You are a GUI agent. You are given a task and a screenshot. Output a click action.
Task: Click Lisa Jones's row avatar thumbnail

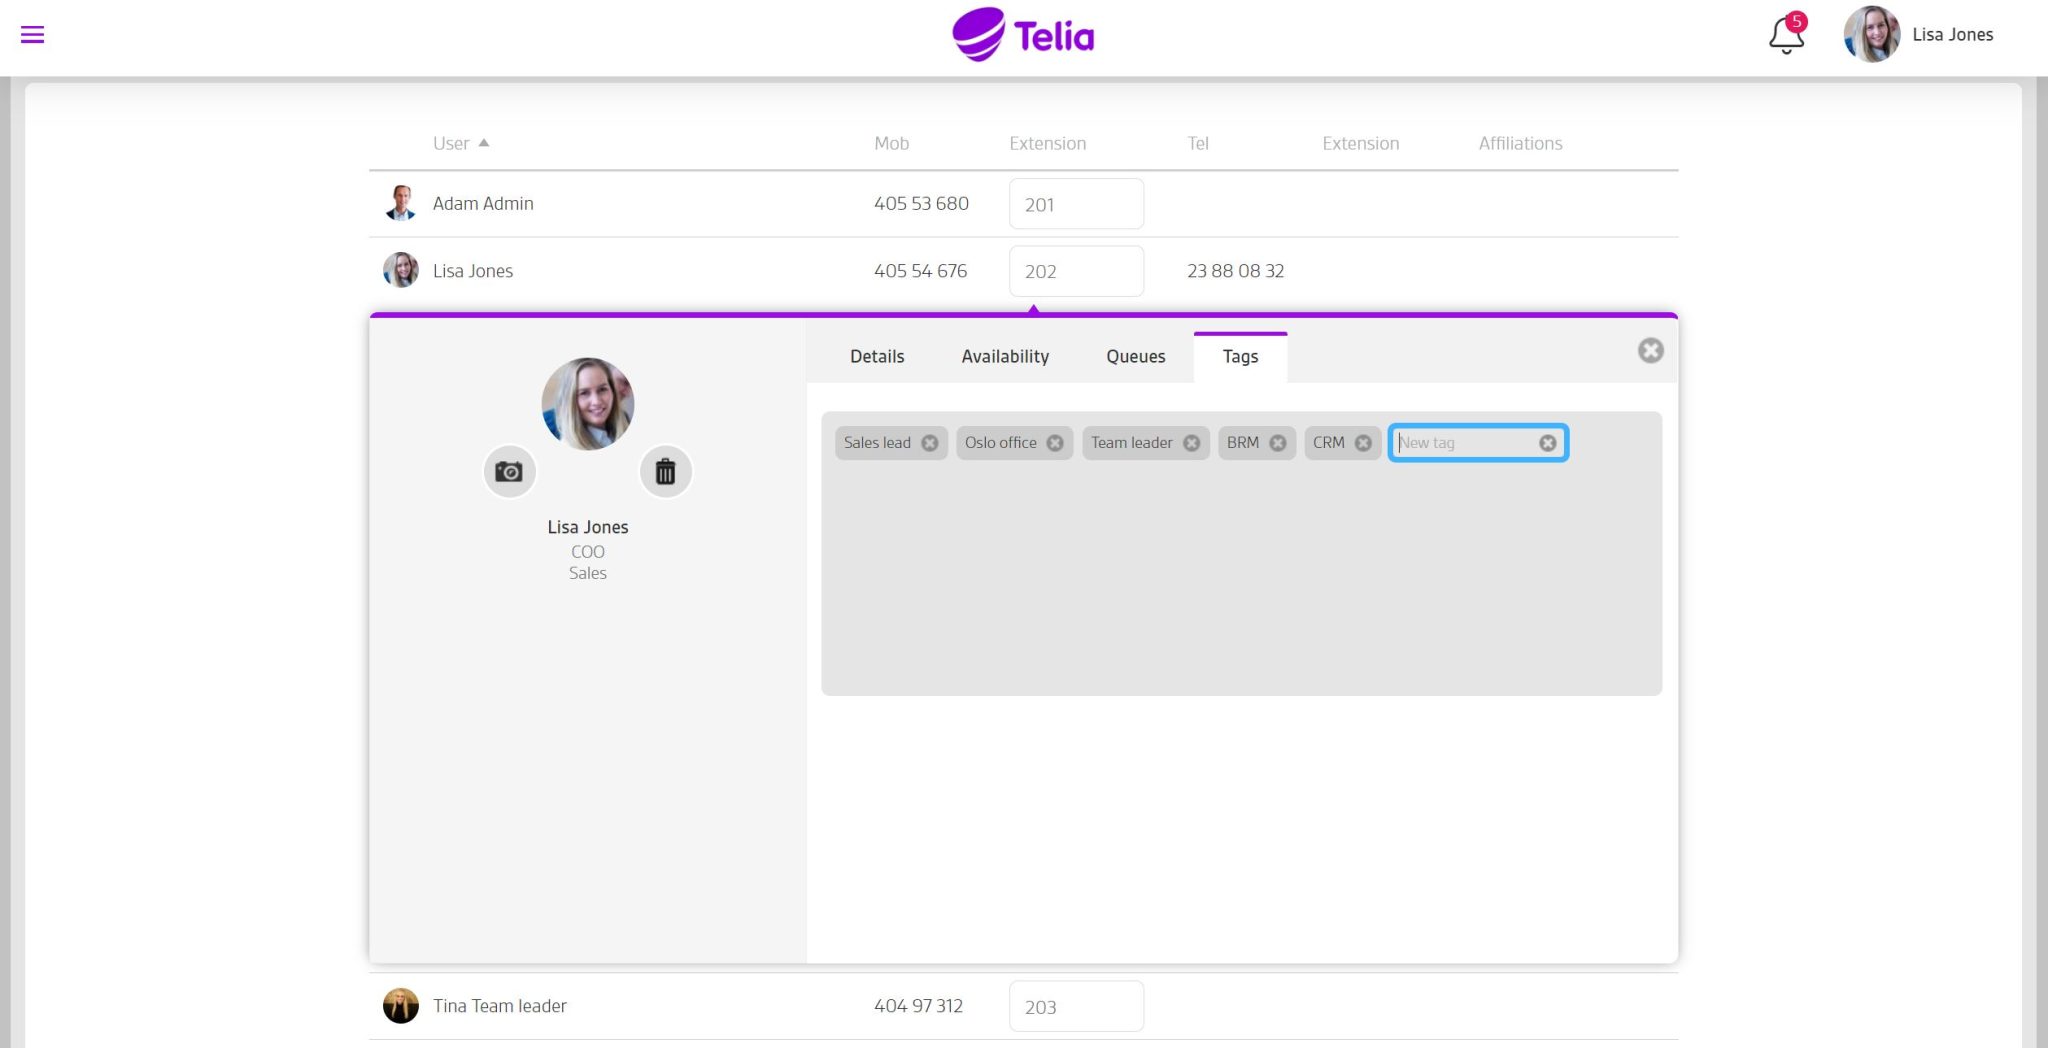click(400, 270)
